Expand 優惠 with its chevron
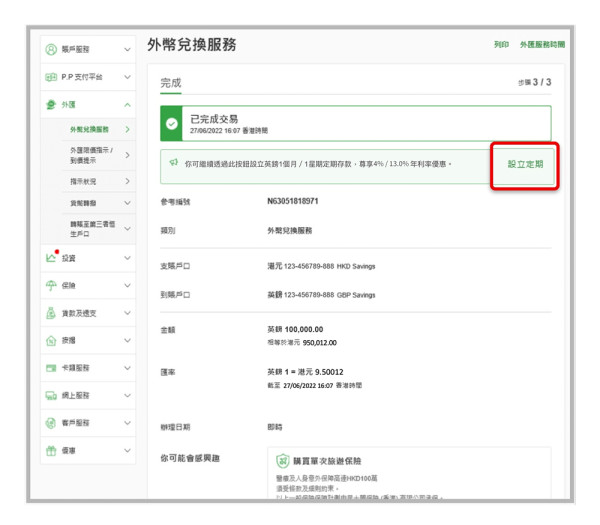This screenshot has width=600, height=525. (x=127, y=451)
